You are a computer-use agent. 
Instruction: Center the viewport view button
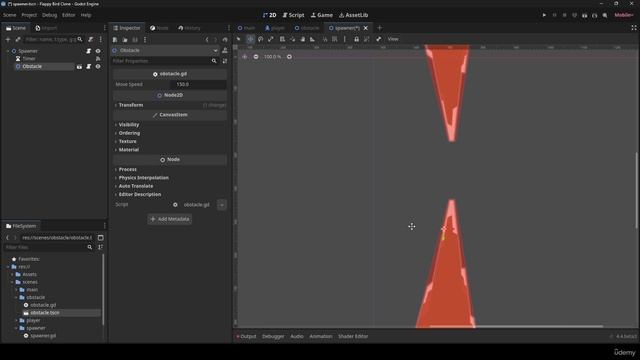point(244,57)
